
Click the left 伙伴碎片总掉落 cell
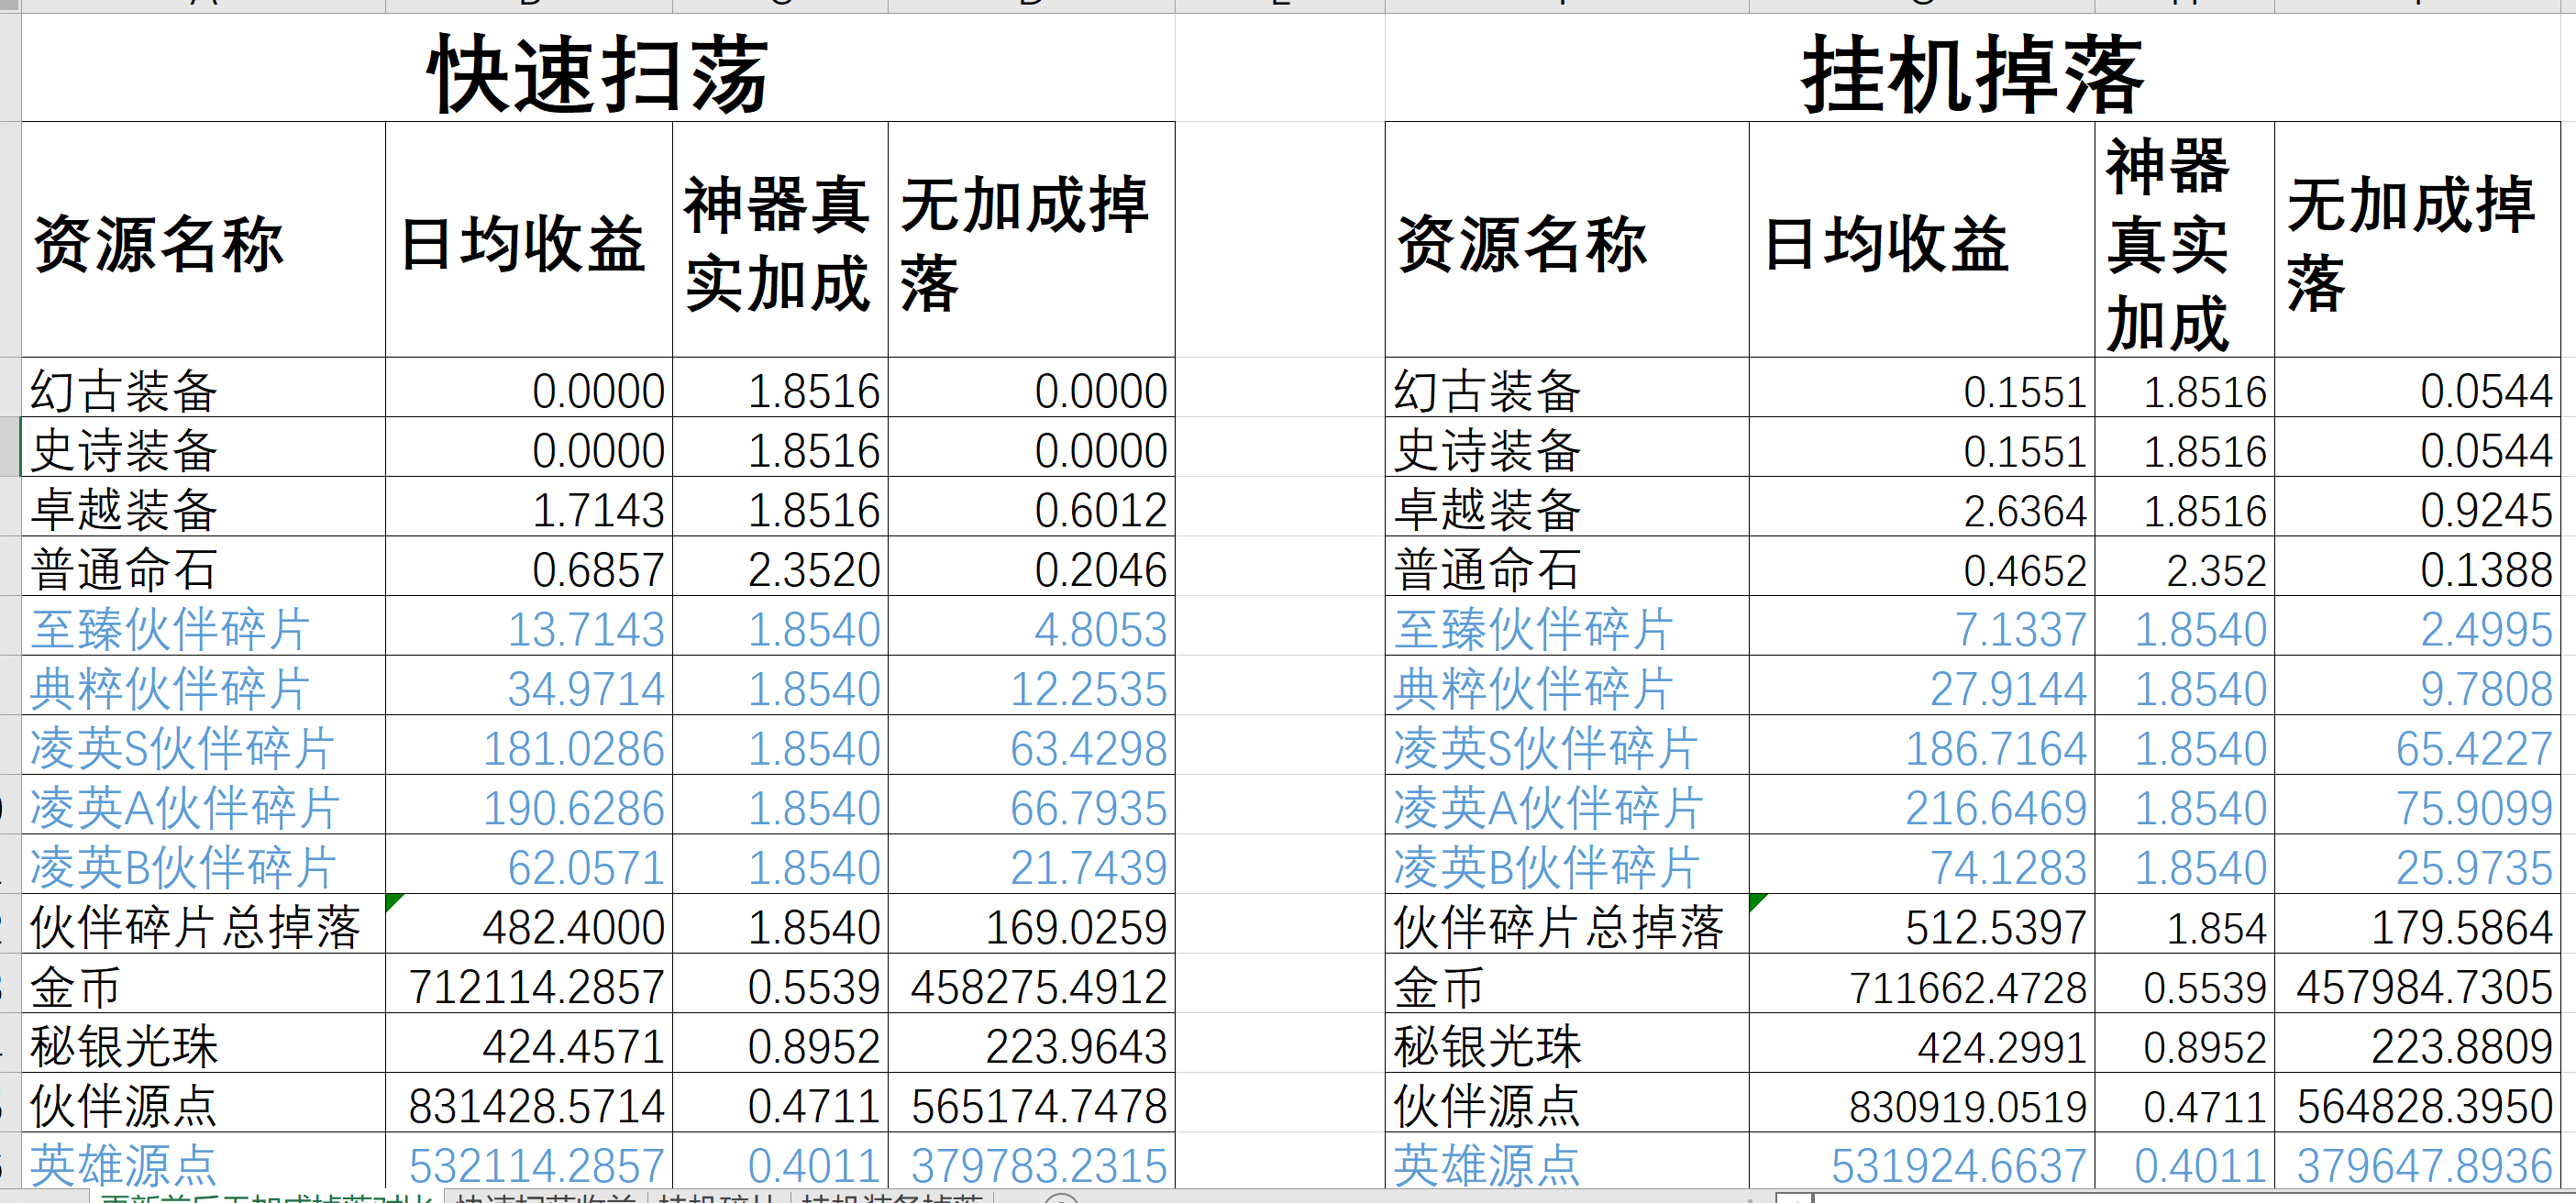[202, 926]
